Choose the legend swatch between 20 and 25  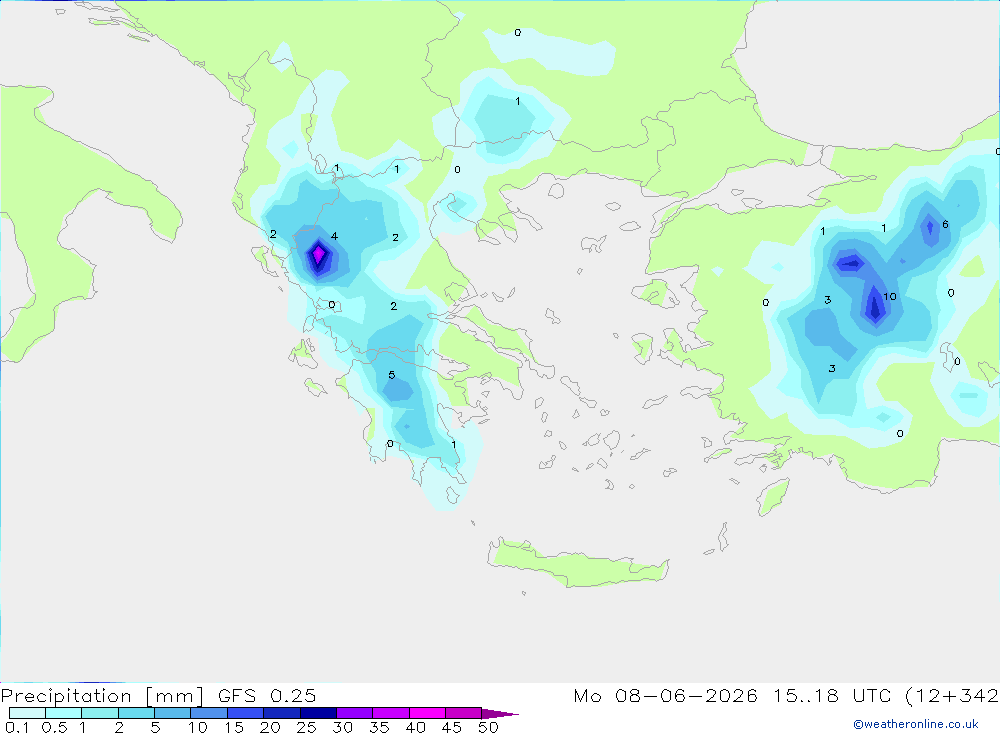[281, 713]
